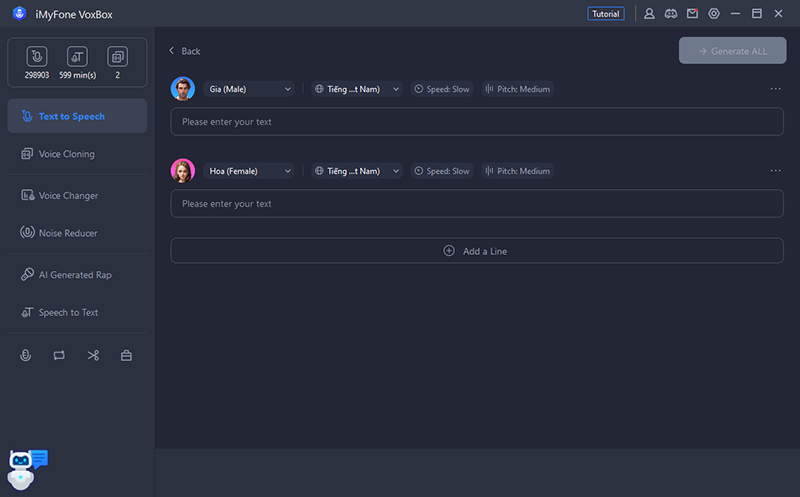Adjust Pitch: Medium in Hoa's row
The width and height of the screenshot is (800, 497).
(x=517, y=171)
